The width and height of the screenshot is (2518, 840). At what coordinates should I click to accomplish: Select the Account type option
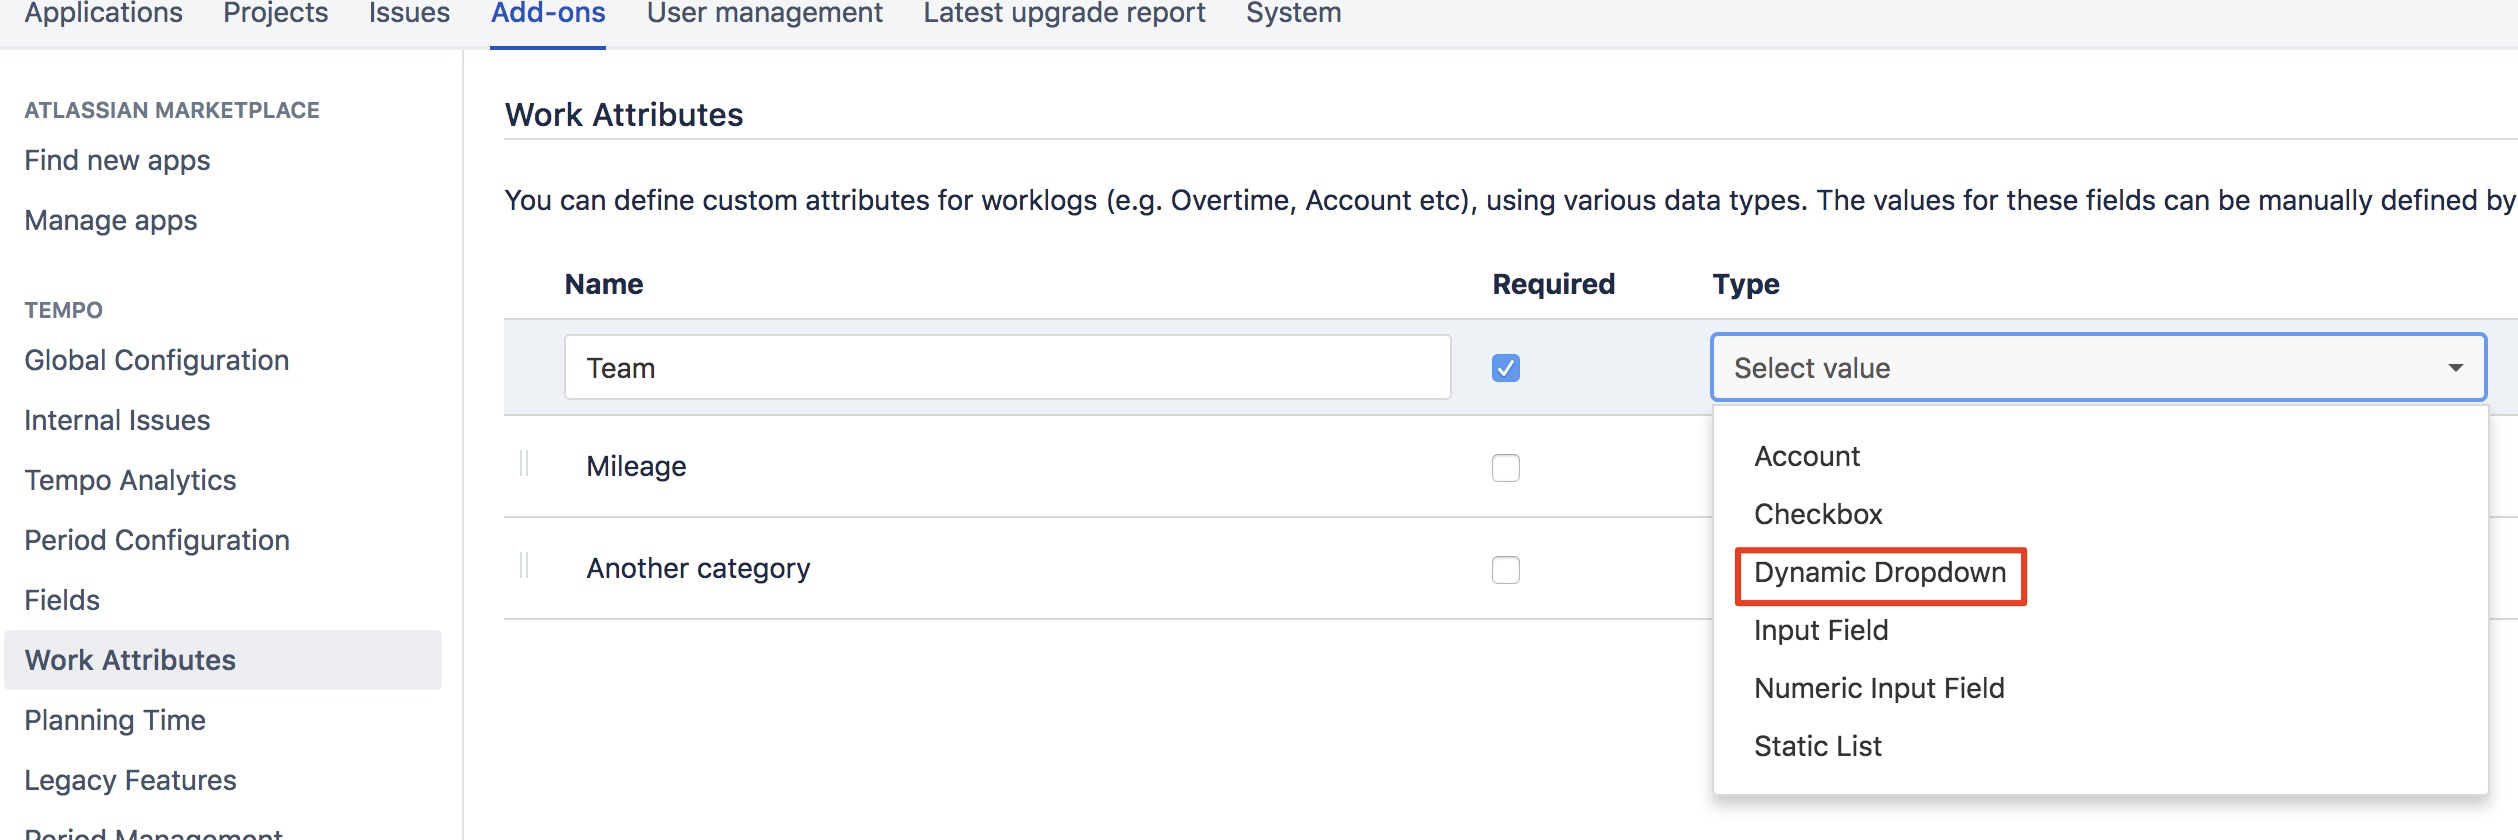(x=1806, y=457)
